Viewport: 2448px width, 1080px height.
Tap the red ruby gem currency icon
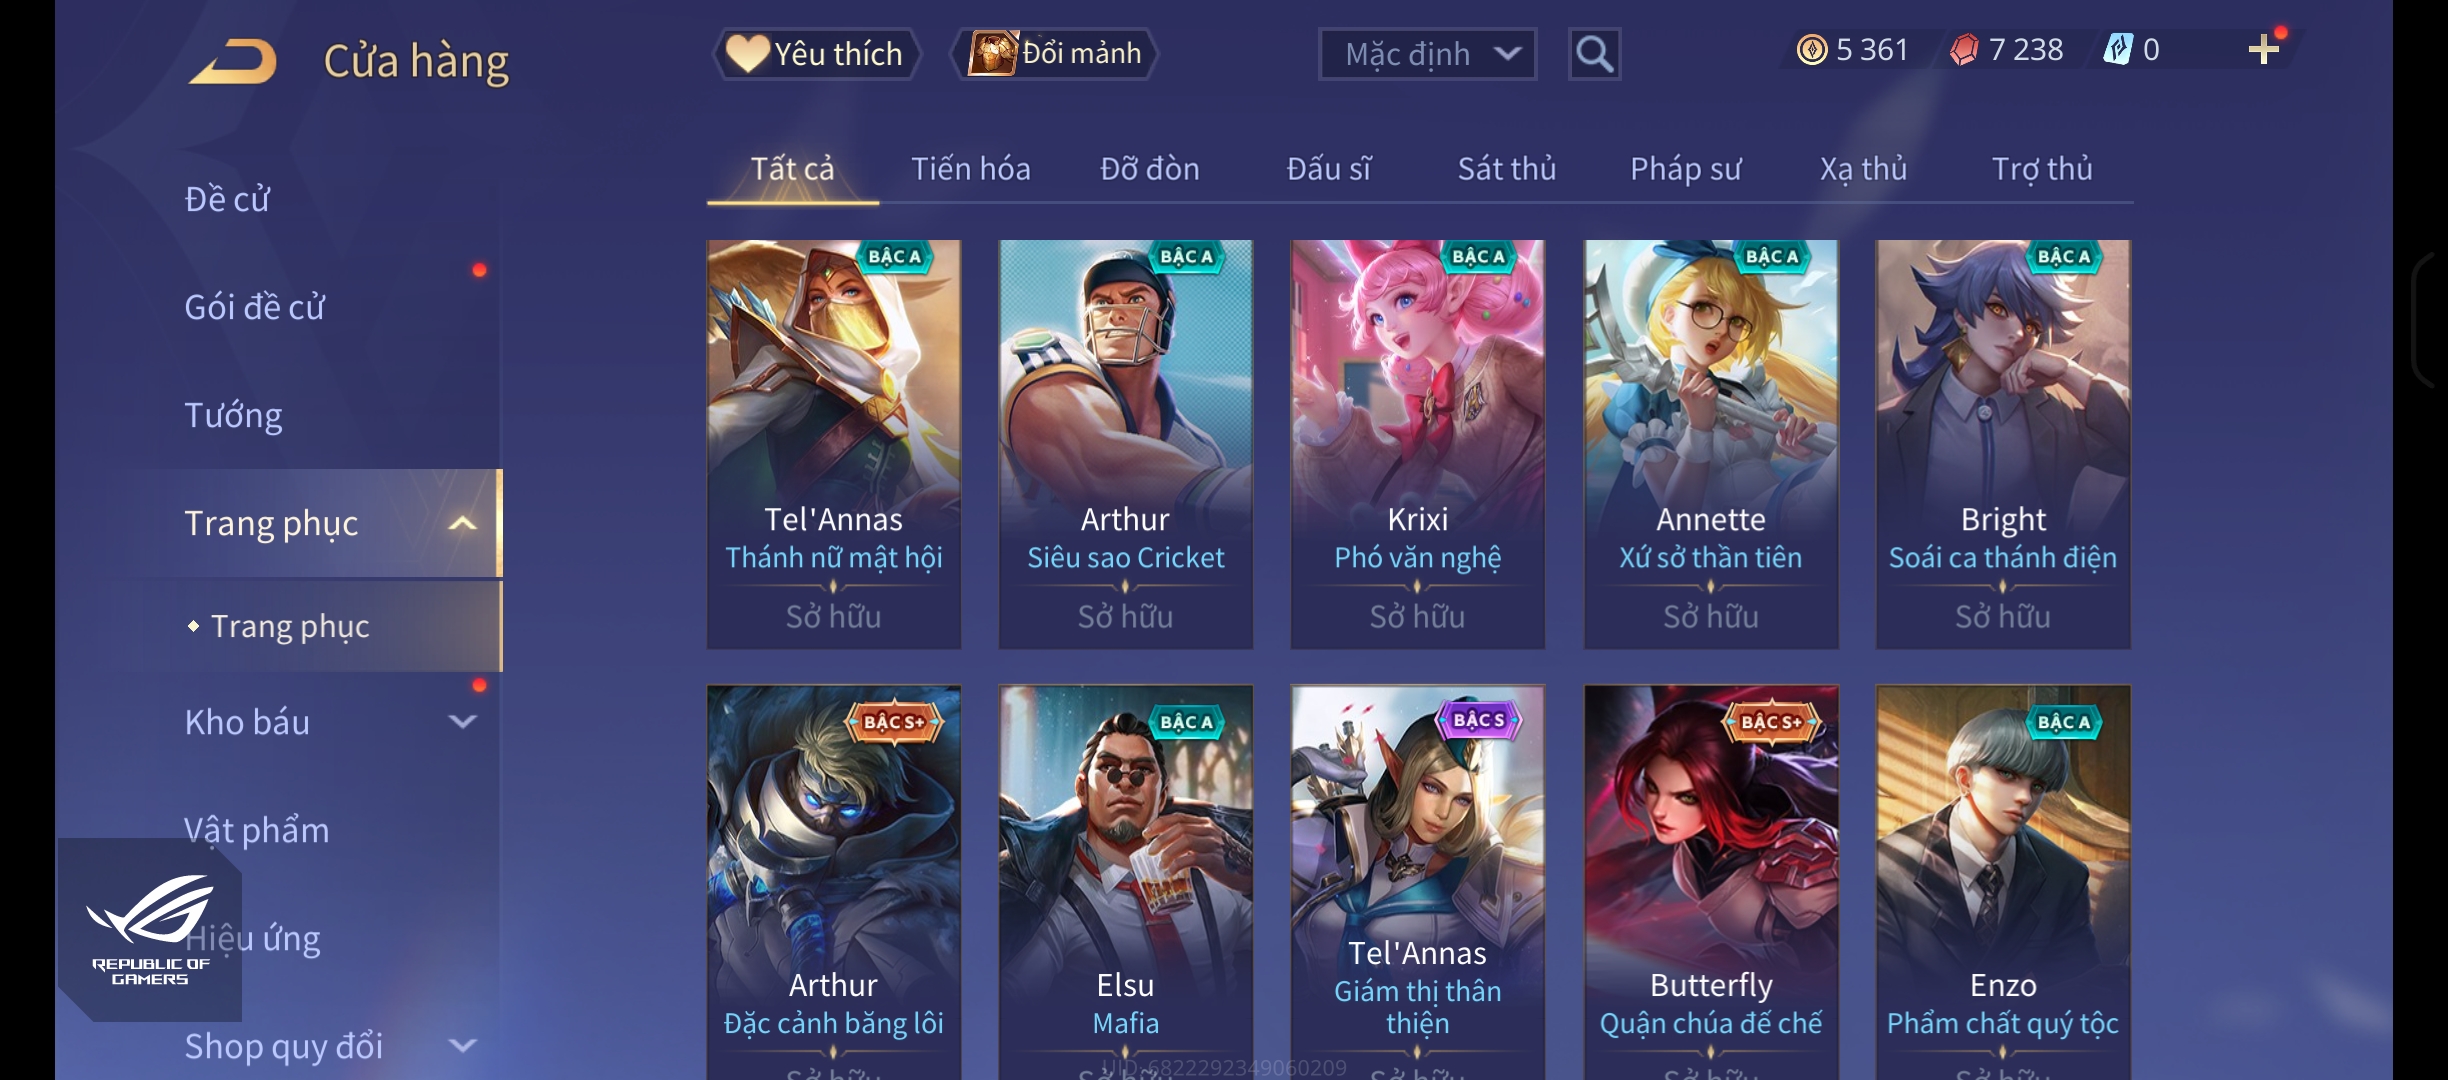pos(1964,49)
